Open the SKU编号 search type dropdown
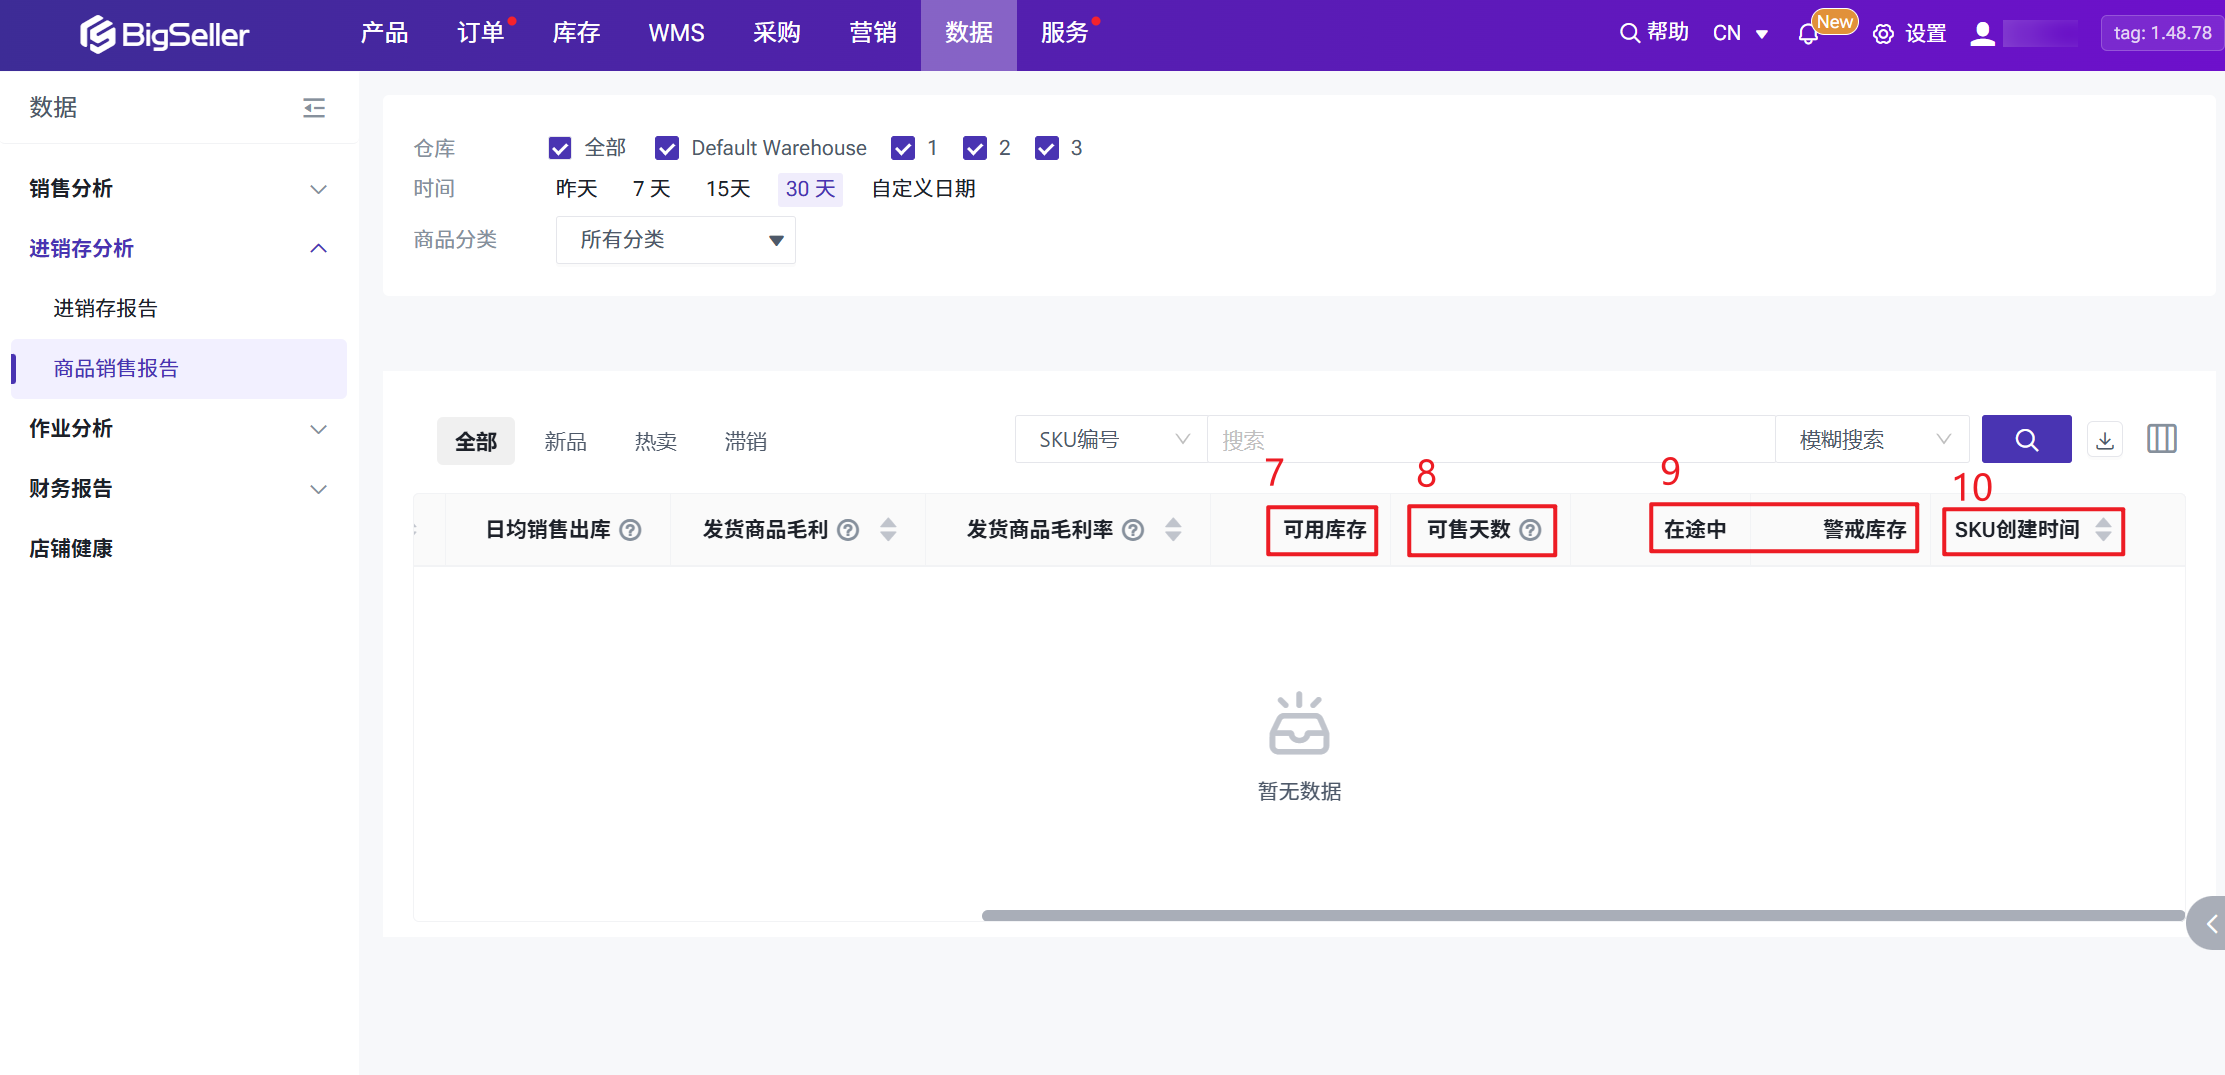2225x1075 pixels. (x=1111, y=440)
